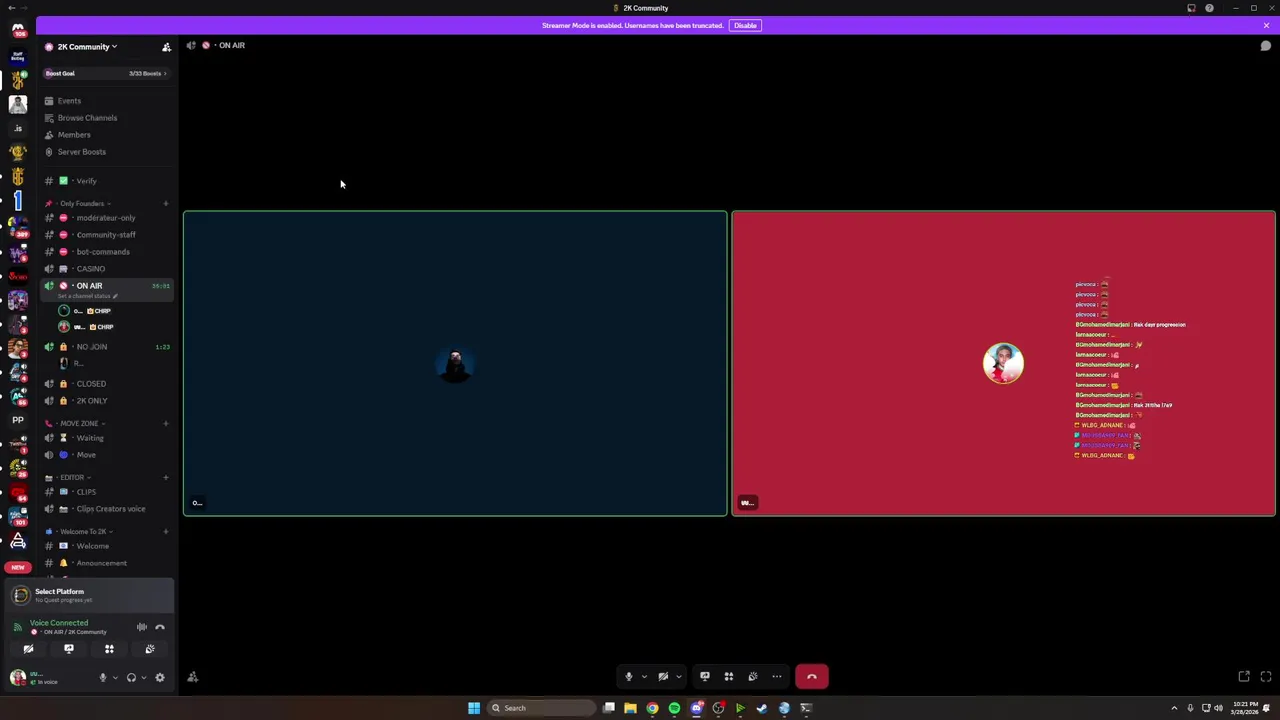
Task: Open the Boost Goal progress bar
Action: pos(106,73)
